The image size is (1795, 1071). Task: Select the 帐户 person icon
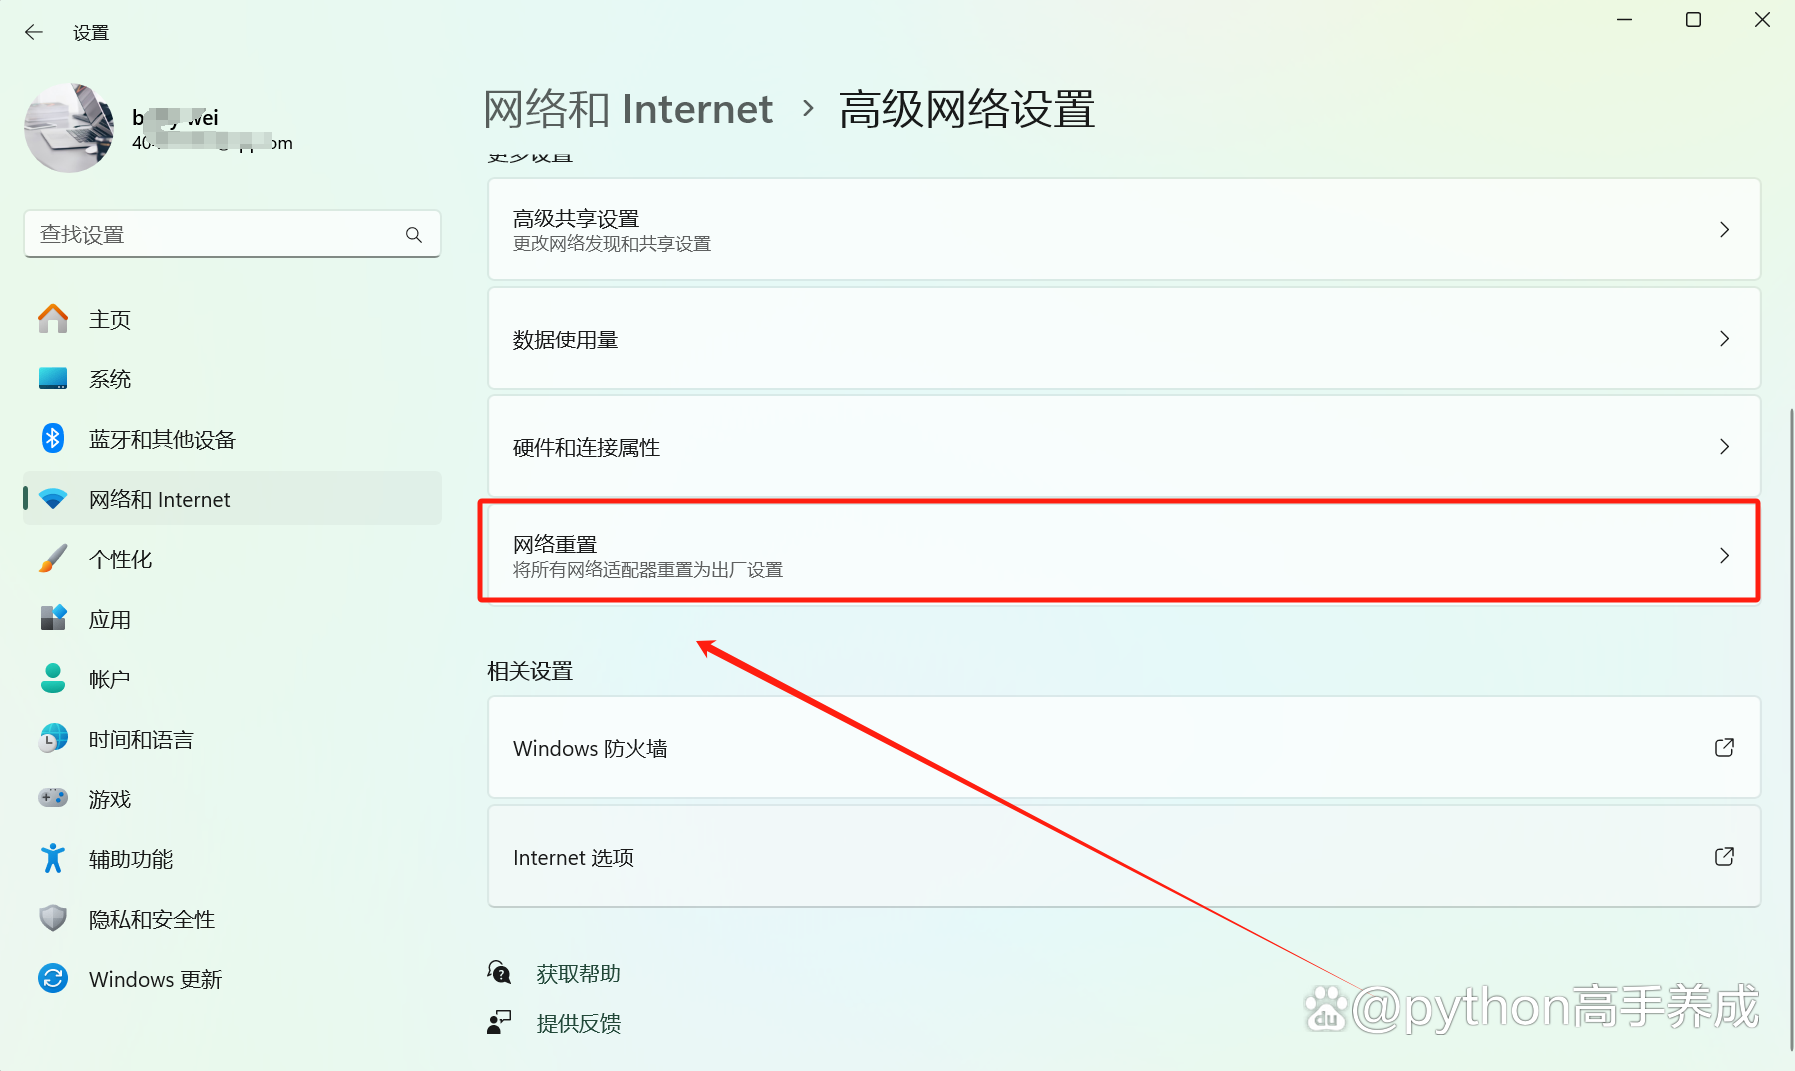coord(53,678)
